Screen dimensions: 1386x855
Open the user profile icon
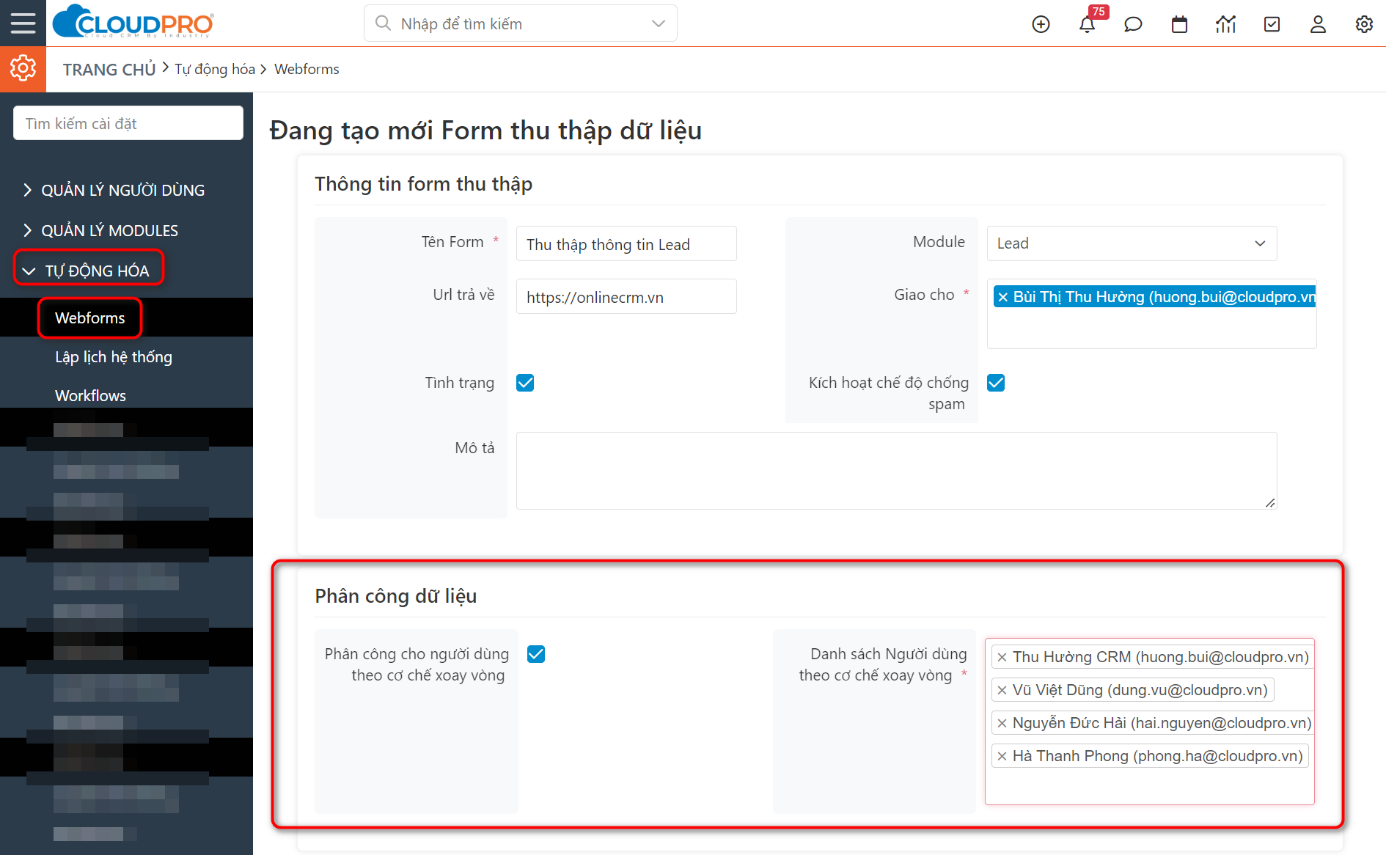click(1318, 24)
